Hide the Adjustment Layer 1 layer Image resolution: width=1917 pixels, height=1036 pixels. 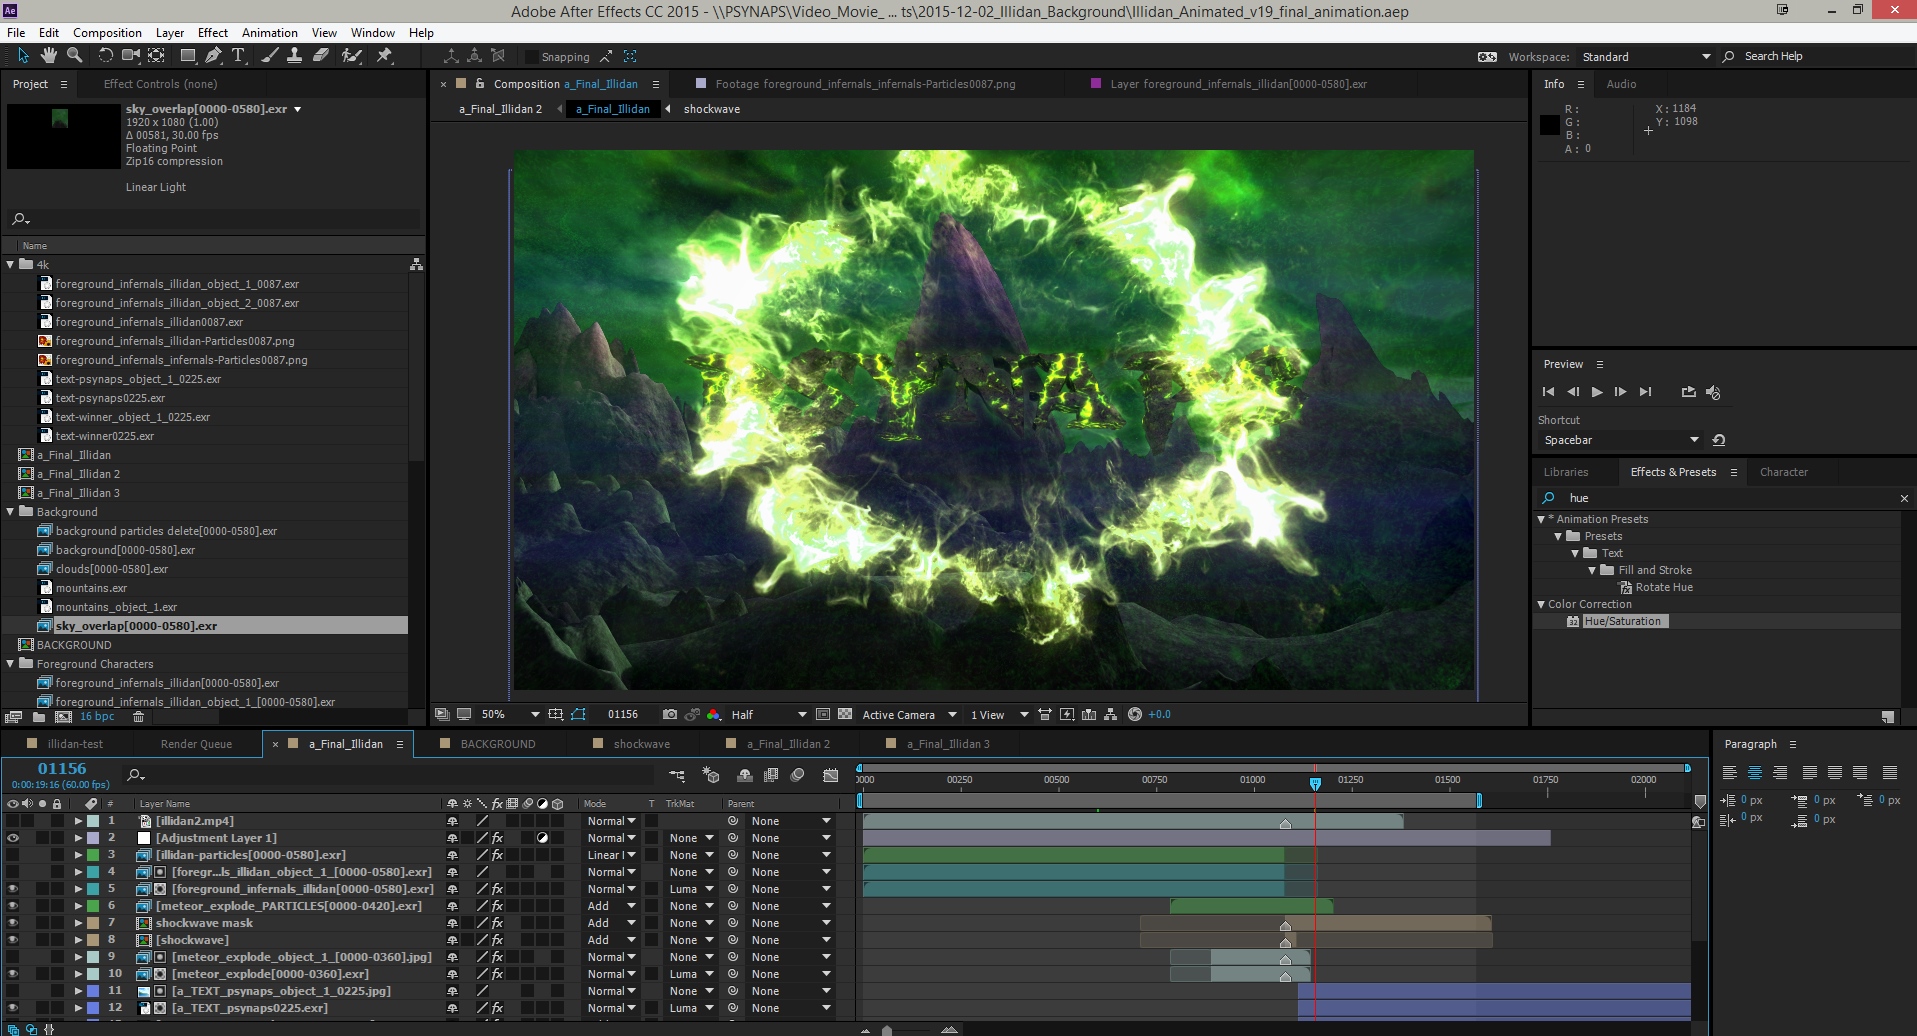[13, 838]
